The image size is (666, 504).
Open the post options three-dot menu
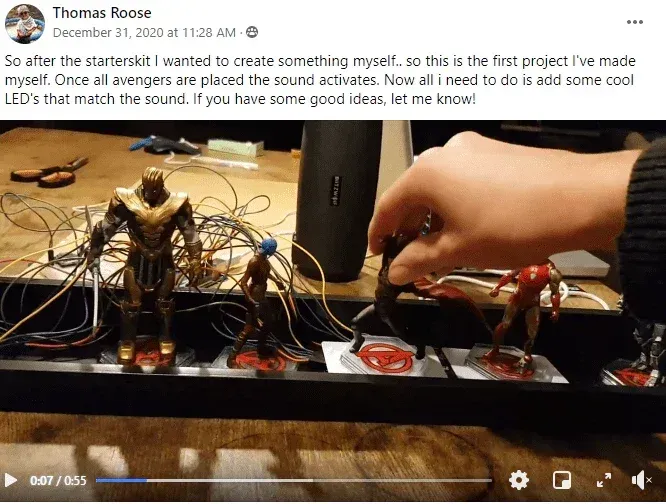(635, 22)
